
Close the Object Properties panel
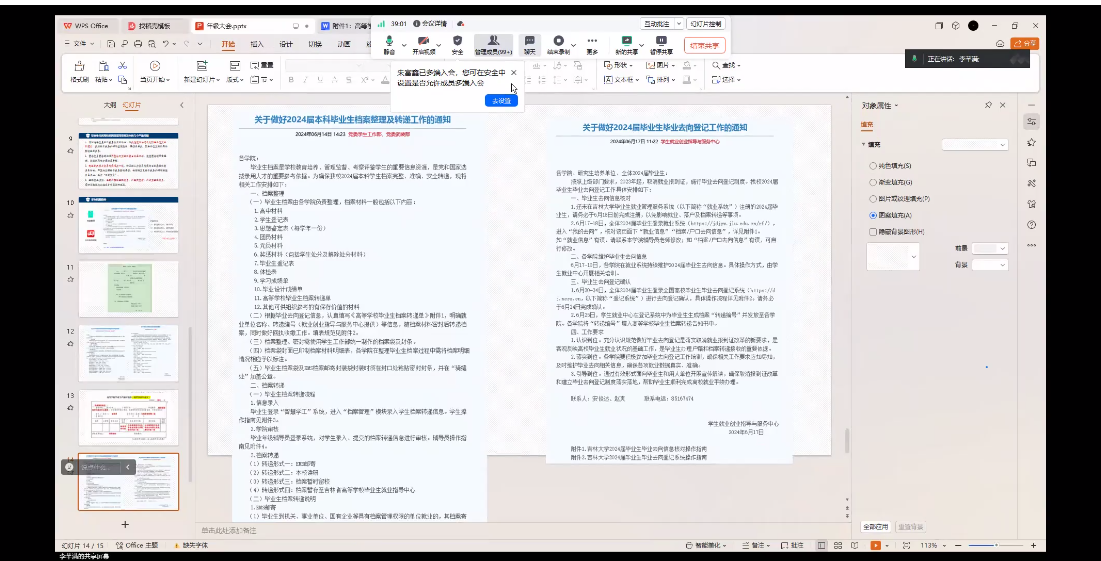[1004, 105]
